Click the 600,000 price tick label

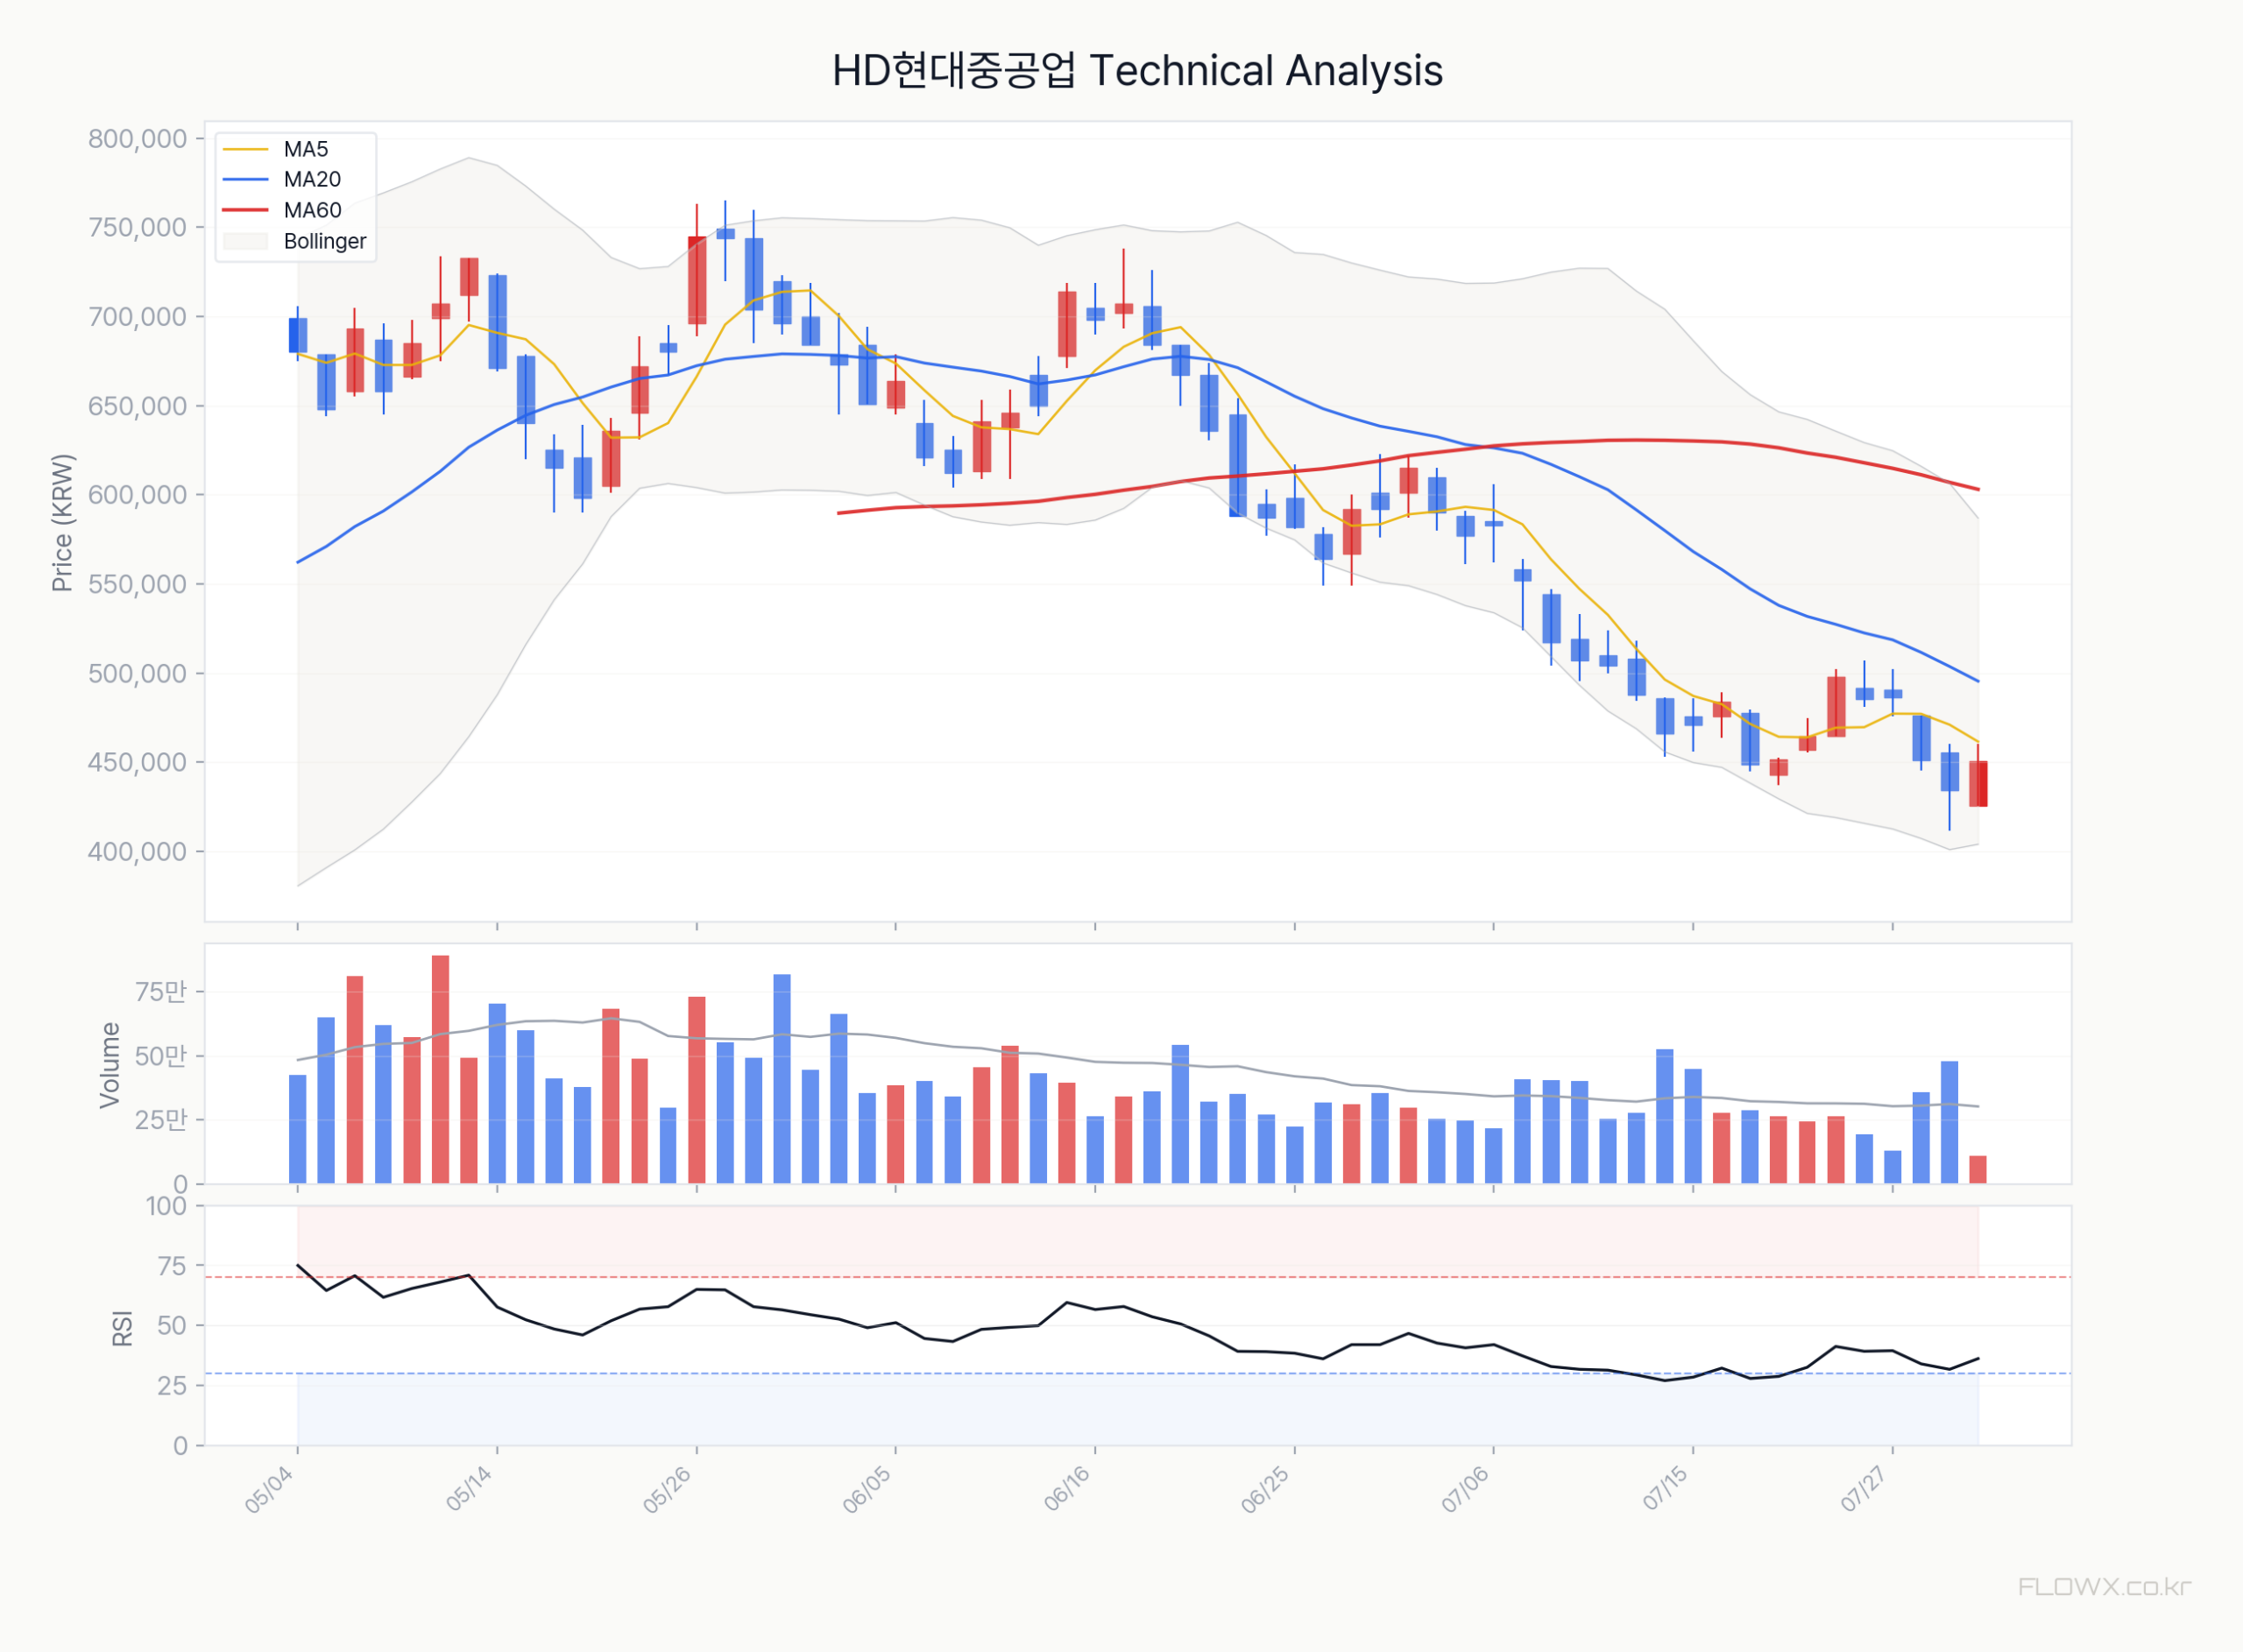[x=138, y=495]
